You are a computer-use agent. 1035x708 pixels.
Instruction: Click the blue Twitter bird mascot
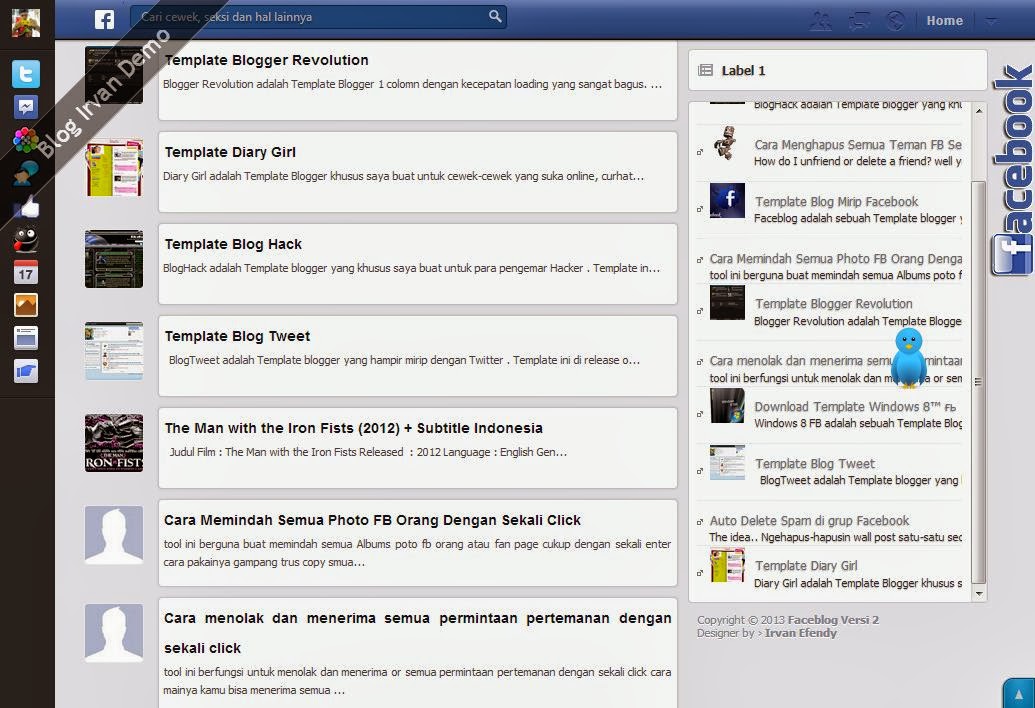[x=909, y=357]
